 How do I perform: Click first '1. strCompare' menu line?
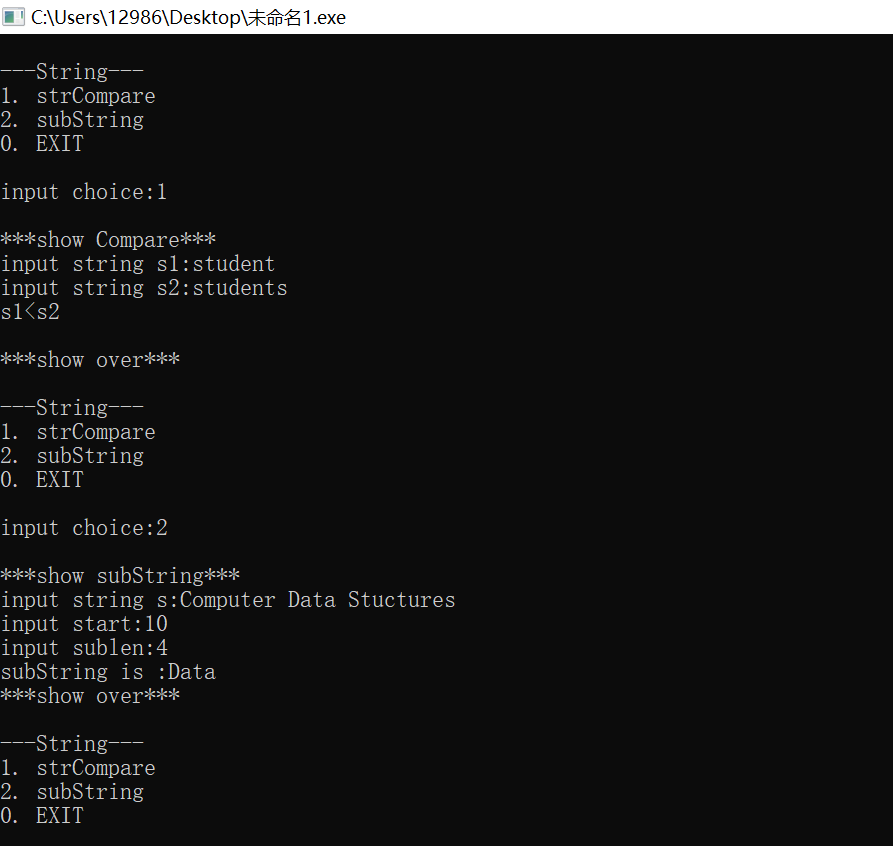(78, 96)
